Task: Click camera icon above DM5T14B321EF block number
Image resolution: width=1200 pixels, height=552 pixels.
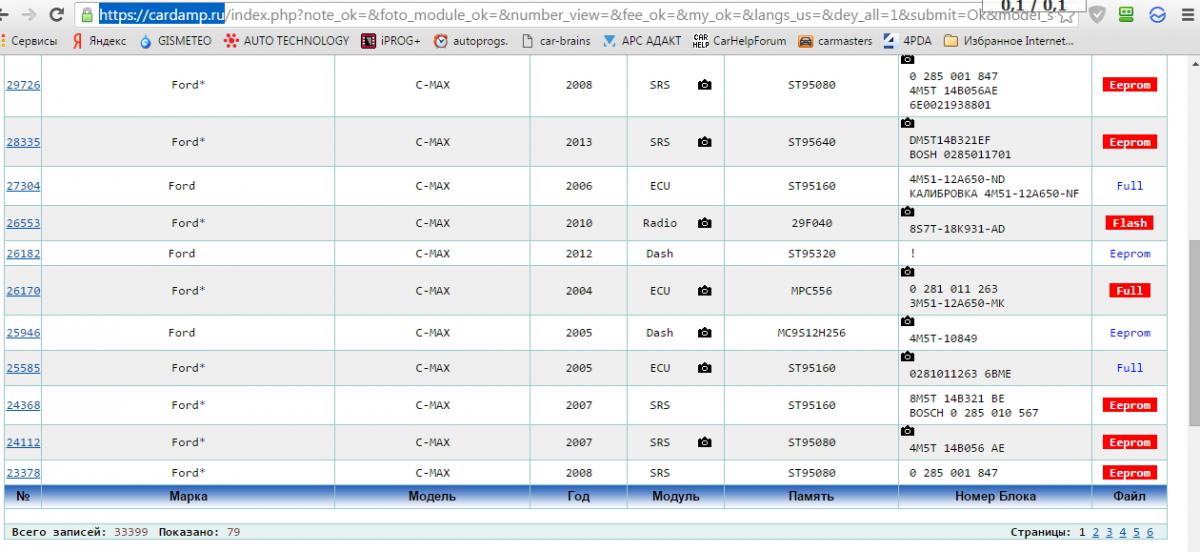Action: click(x=908, y=124)
